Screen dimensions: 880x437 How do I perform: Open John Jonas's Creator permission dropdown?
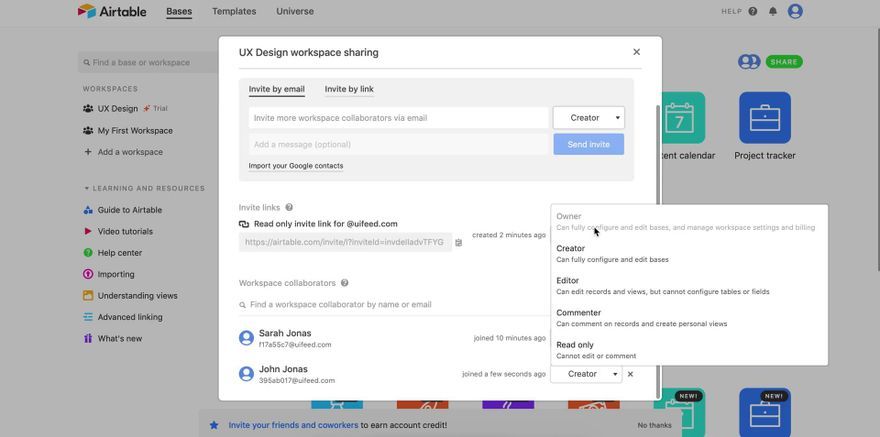(586, 374)
